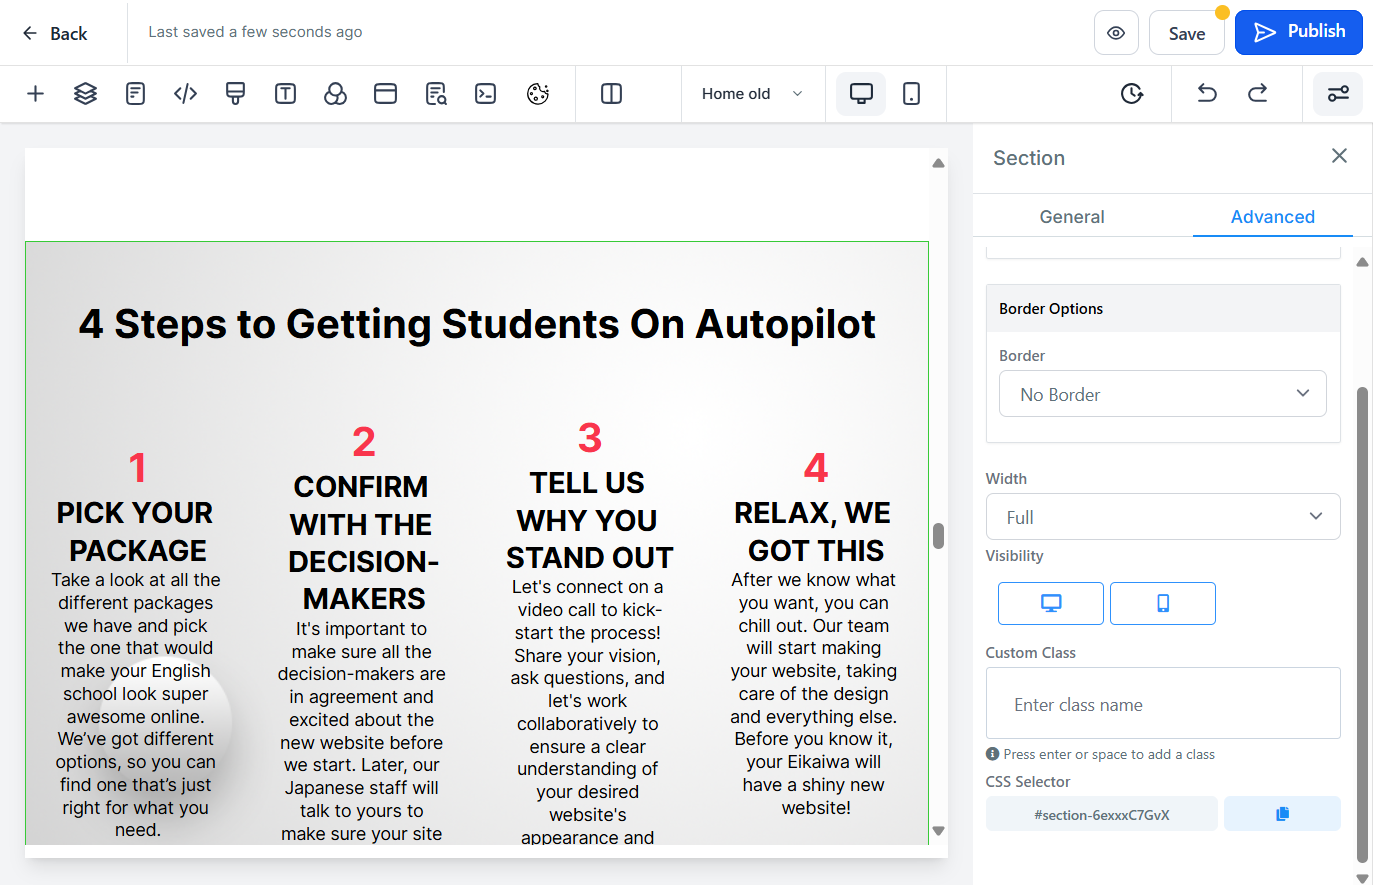Select the paint brush styles icon
This screenshot has width=1373, height=885.
[235, 94]
